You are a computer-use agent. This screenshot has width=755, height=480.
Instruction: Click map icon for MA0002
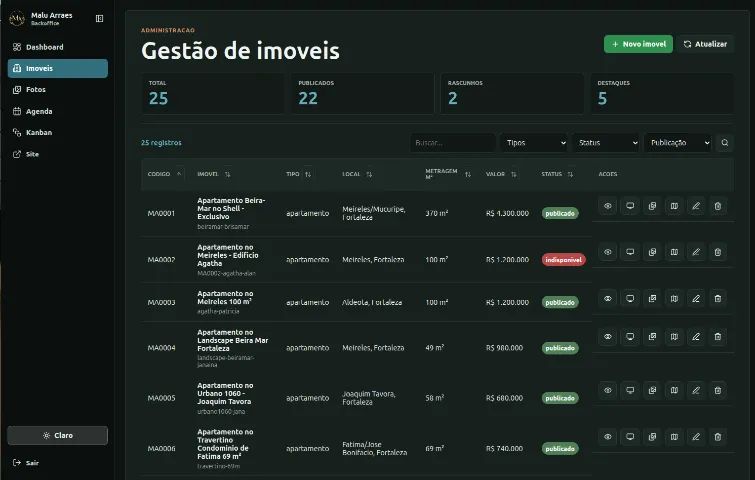[x=674, y=252]
